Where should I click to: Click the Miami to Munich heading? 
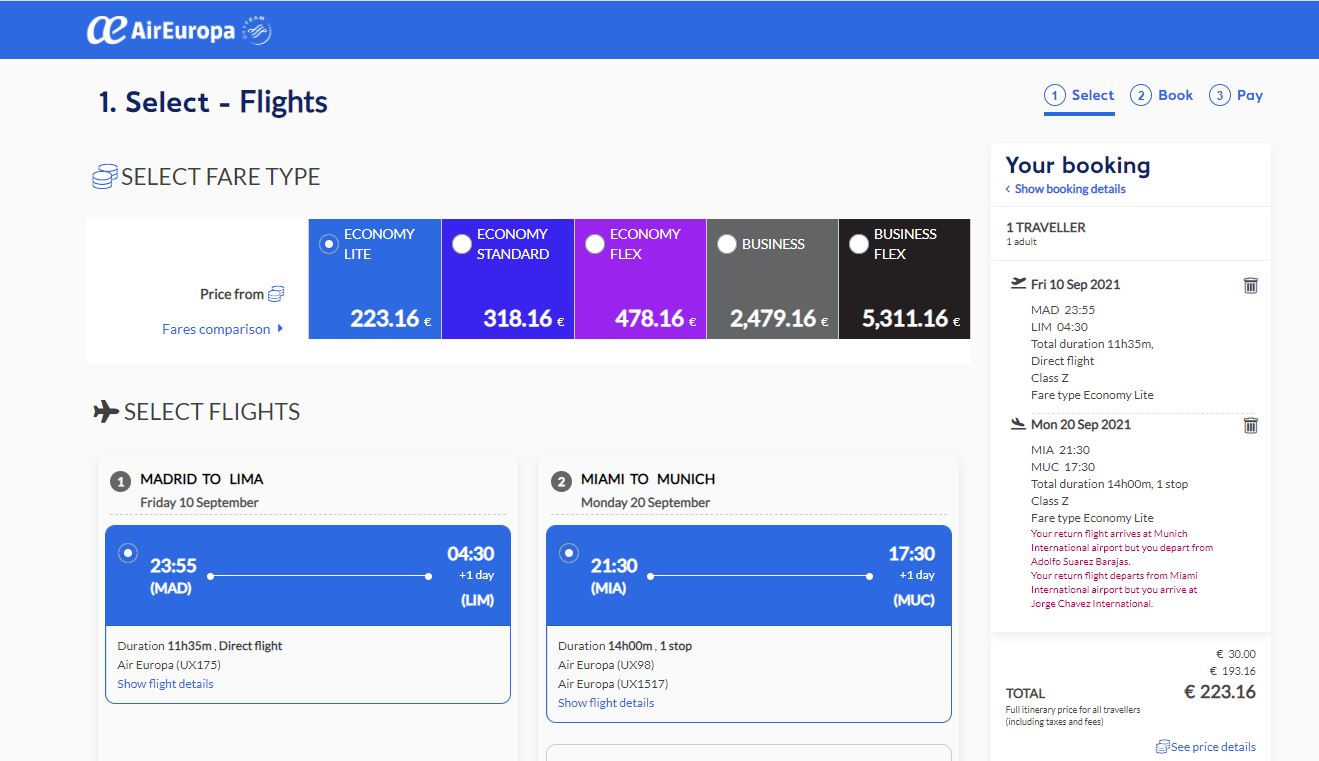(648, 479)
